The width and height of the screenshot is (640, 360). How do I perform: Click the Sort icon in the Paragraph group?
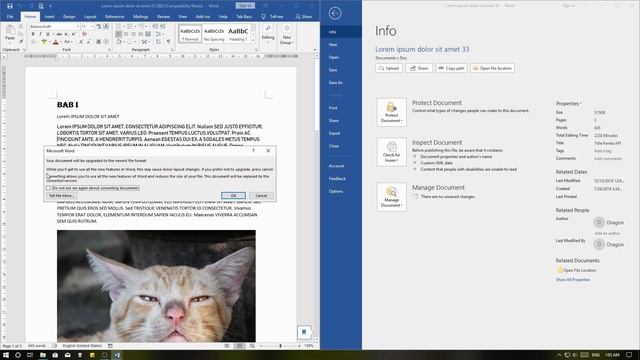click(x=158, y=42)
